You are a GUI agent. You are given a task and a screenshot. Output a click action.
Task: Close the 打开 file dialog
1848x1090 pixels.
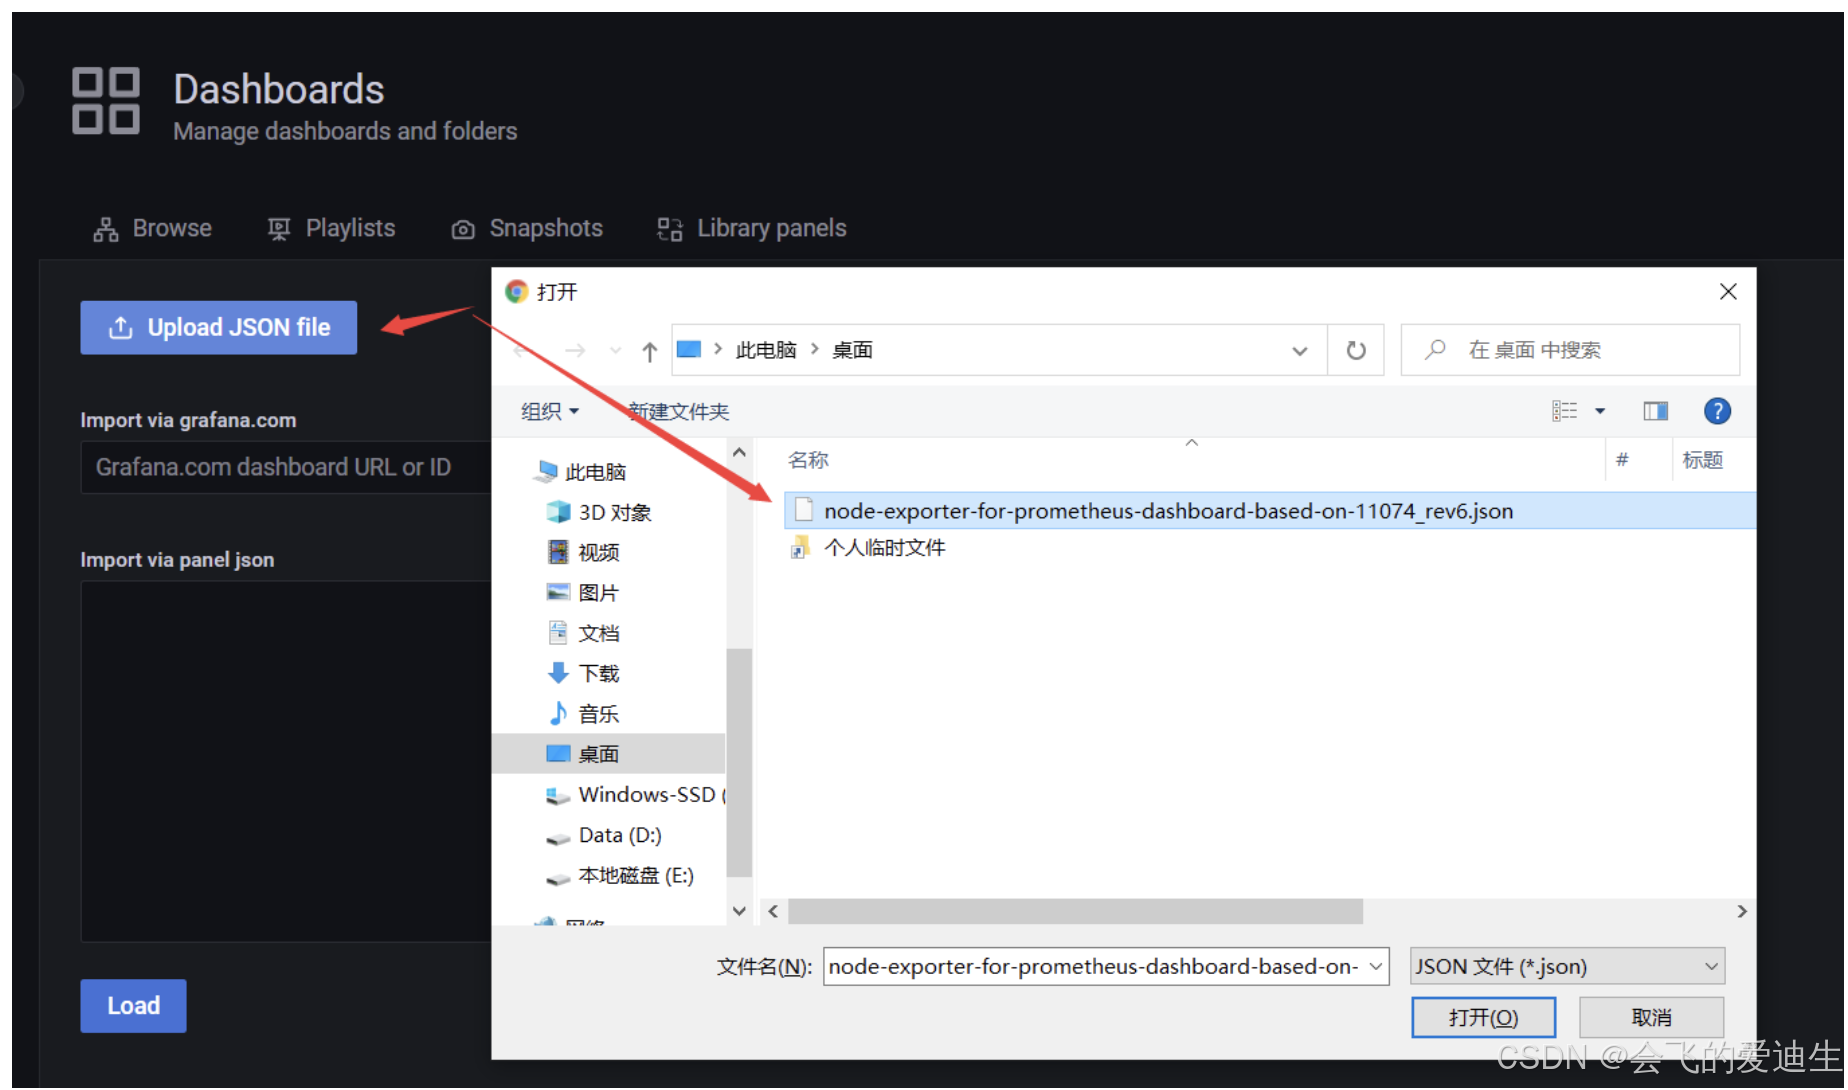[x=1728, y=291]
